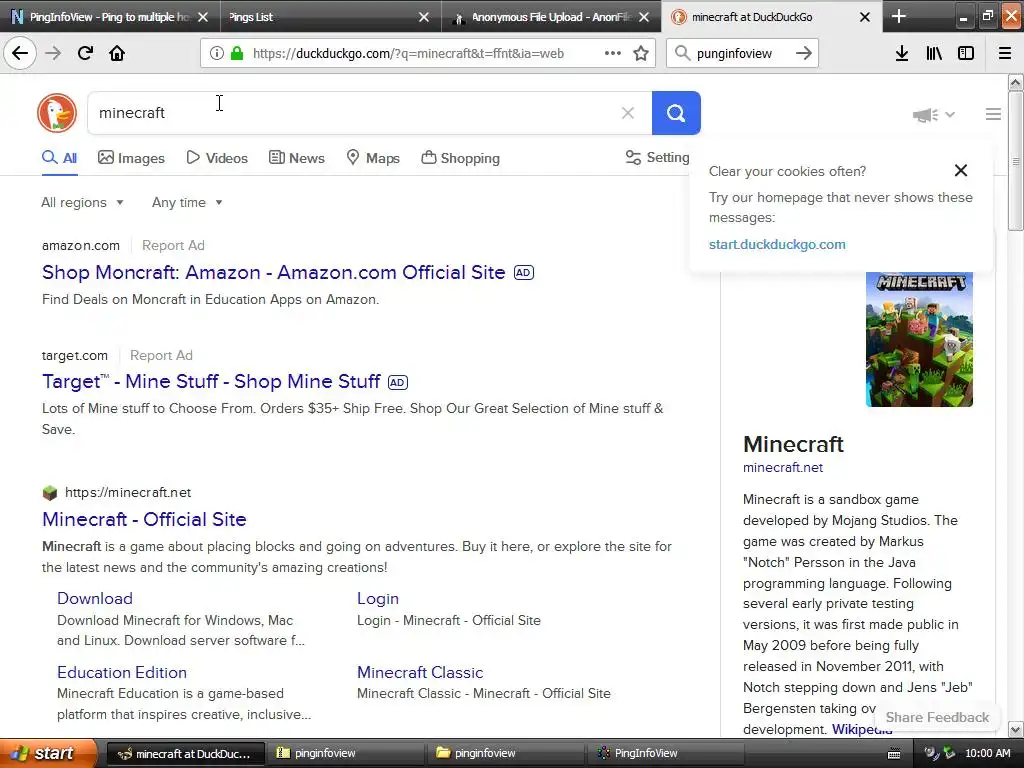Toggle the sidebar view icon
The image size is (1024, 768).
point(966,53)
